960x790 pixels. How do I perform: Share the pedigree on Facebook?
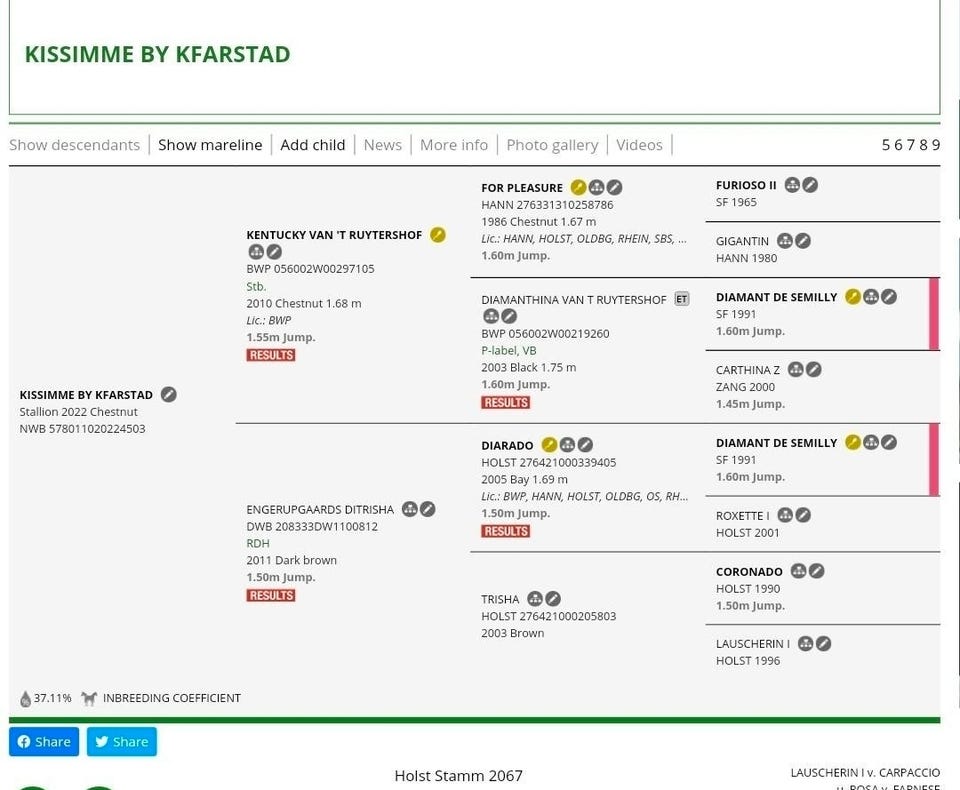point(44,742)
